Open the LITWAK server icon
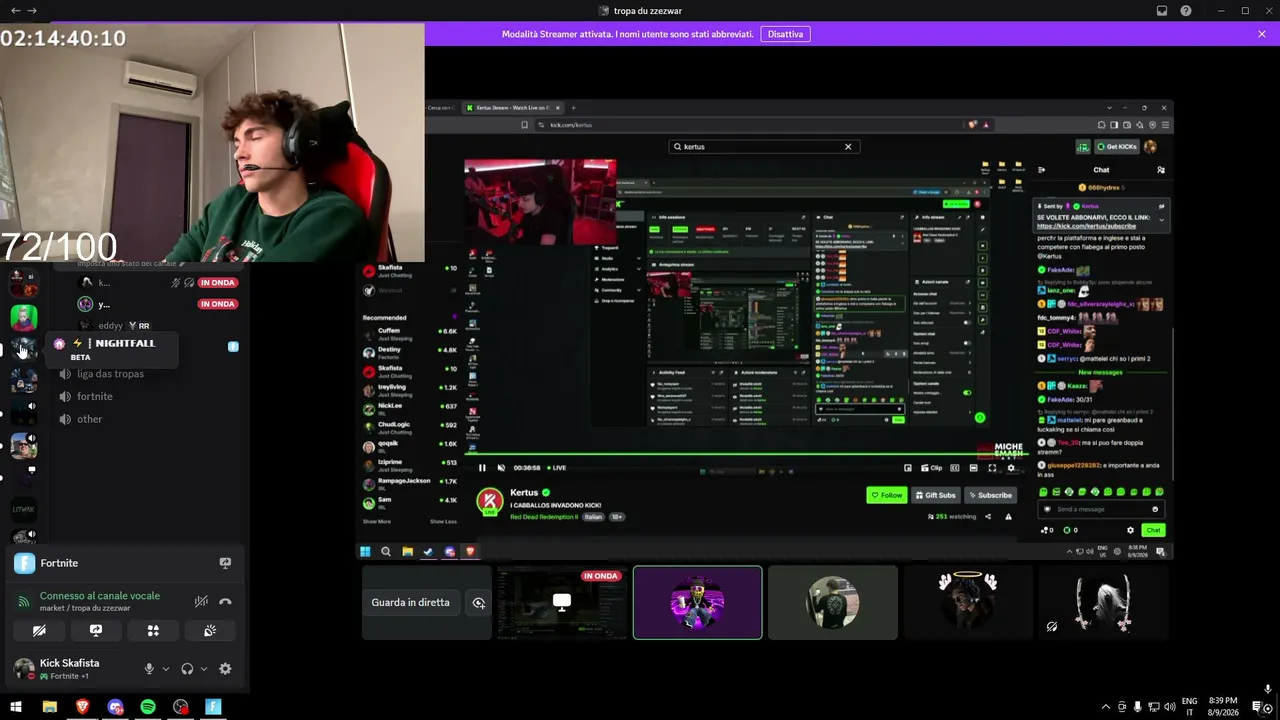The width and height of the screenshot is (1280, 720). 24,509
